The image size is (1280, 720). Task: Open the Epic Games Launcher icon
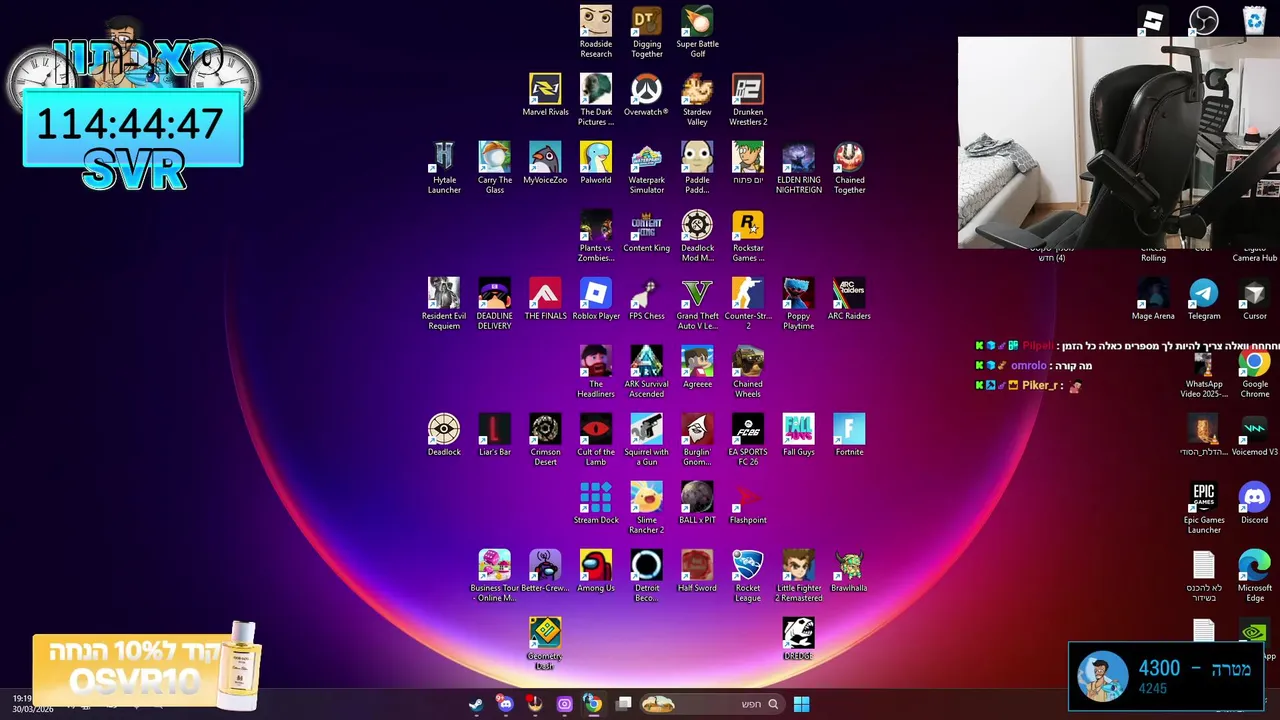[x=1204, y=497]
